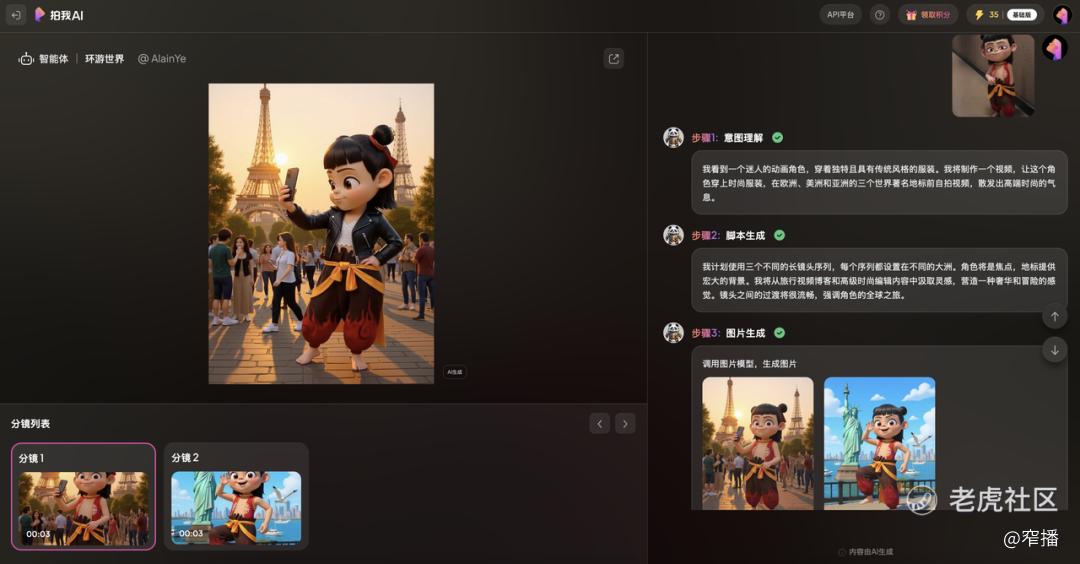Click the scroll-up arrow button in the chat
Image resolution: width=1080 pixels, height=564 pixels.
point(1055,317)
